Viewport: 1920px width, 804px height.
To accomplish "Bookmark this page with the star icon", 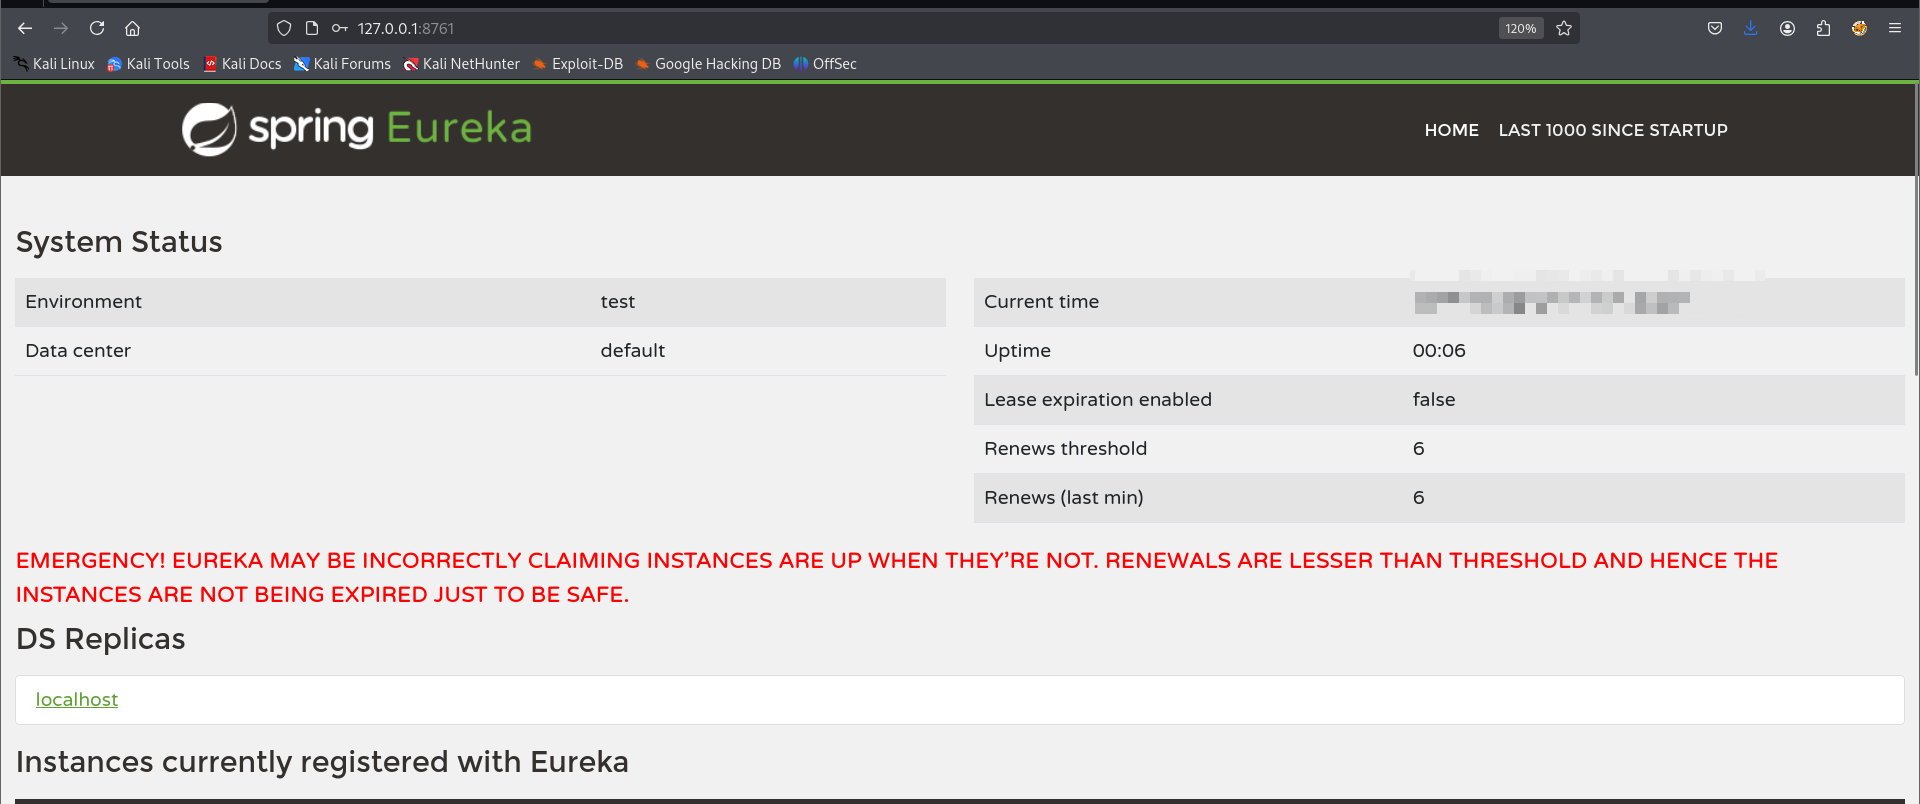I will point(1564,28).
